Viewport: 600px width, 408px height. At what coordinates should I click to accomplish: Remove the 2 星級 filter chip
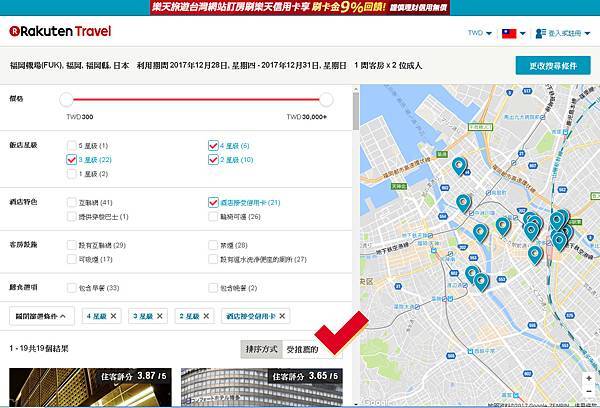[206, 316]
